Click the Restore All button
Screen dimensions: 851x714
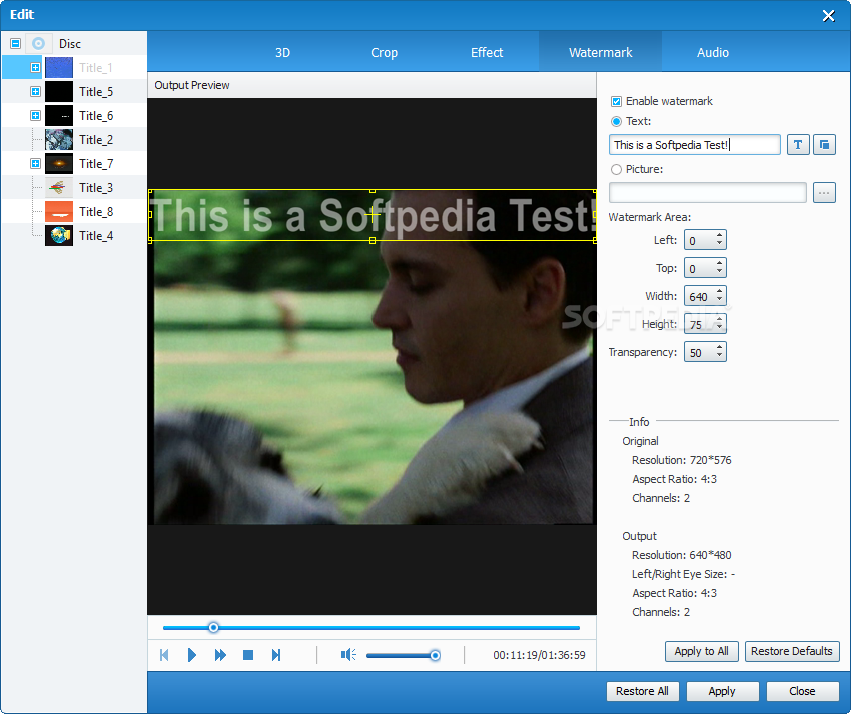(642, 691)
